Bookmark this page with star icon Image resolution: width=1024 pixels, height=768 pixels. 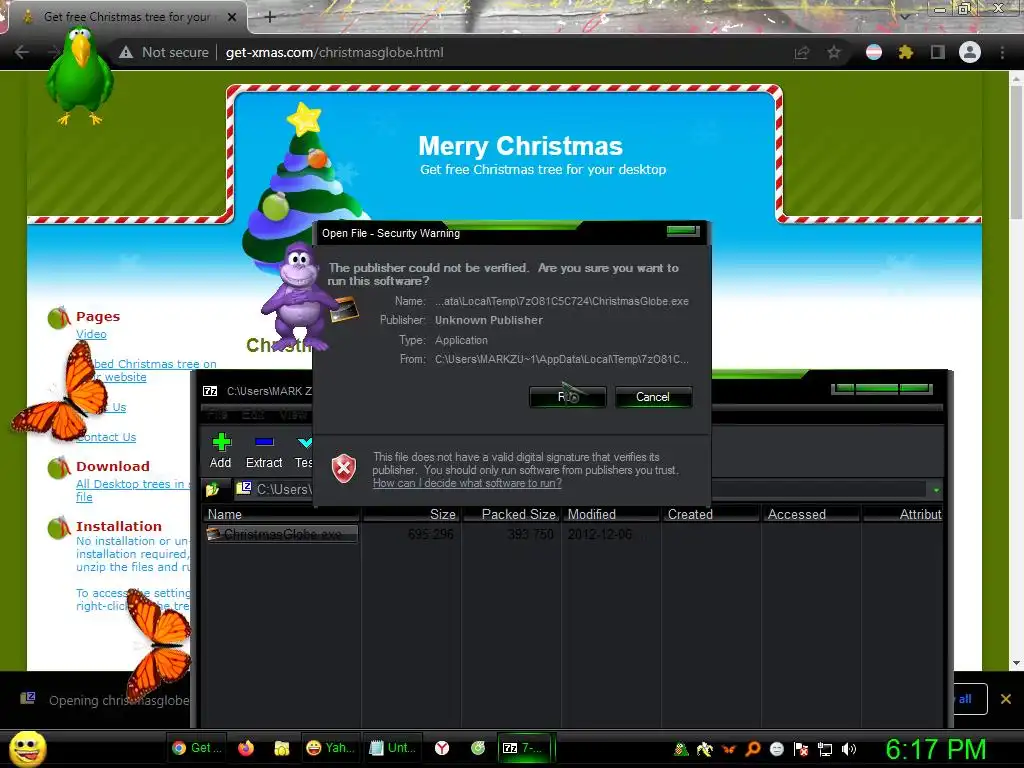(x=834, y=52)
